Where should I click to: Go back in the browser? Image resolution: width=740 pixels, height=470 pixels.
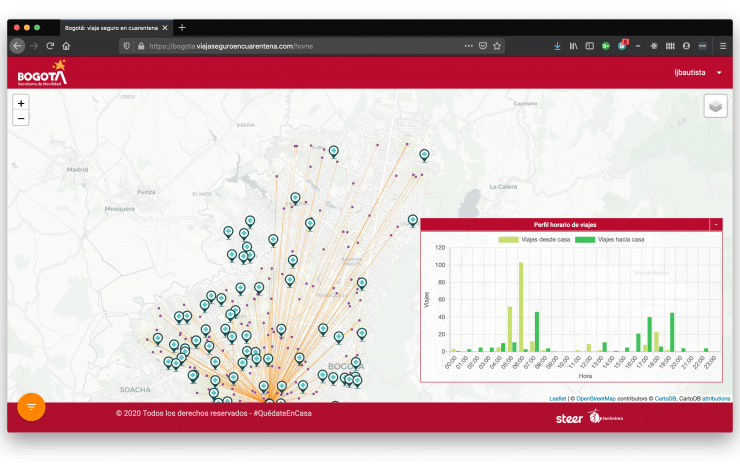(x=17, y=46)
